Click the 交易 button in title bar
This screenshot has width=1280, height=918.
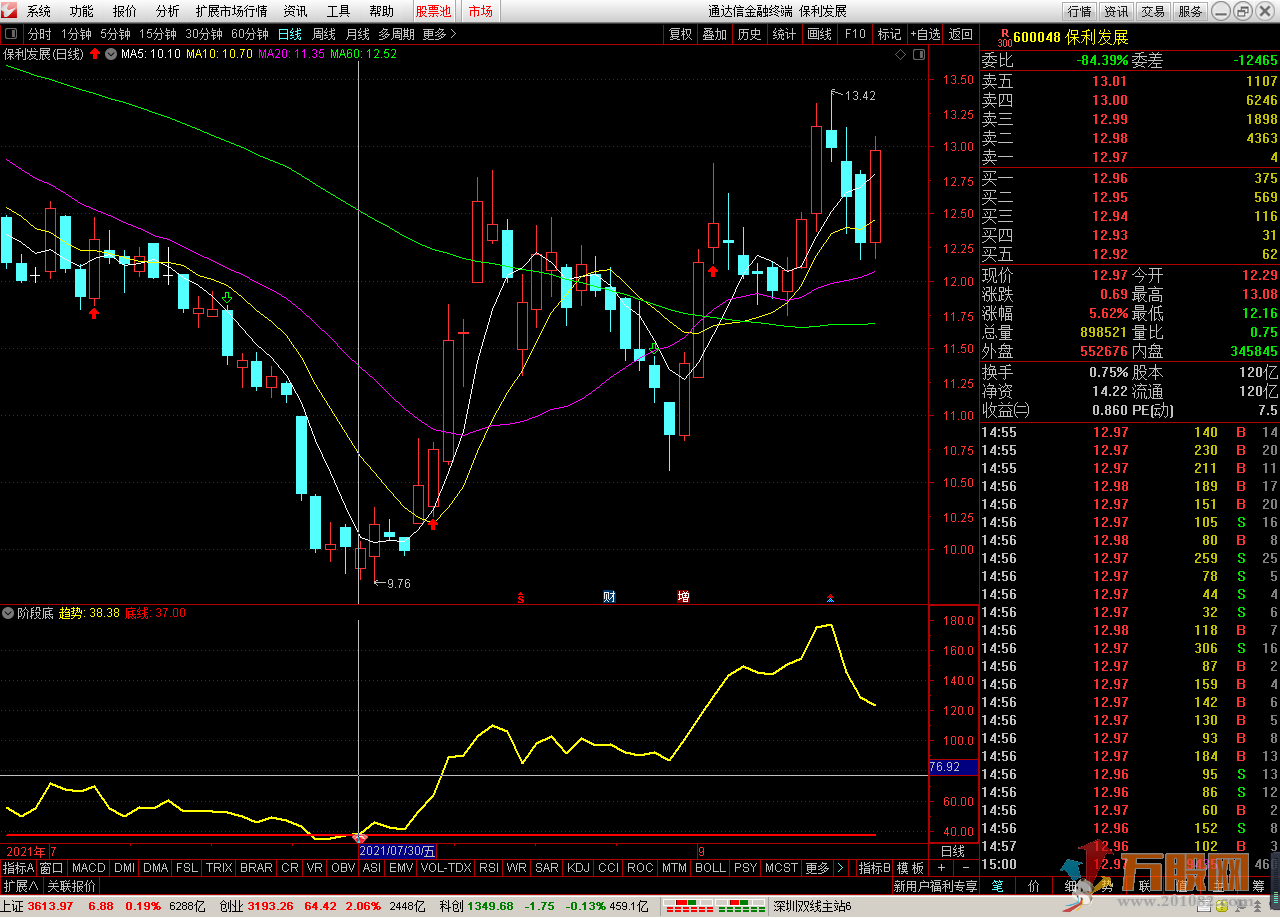1153,11
